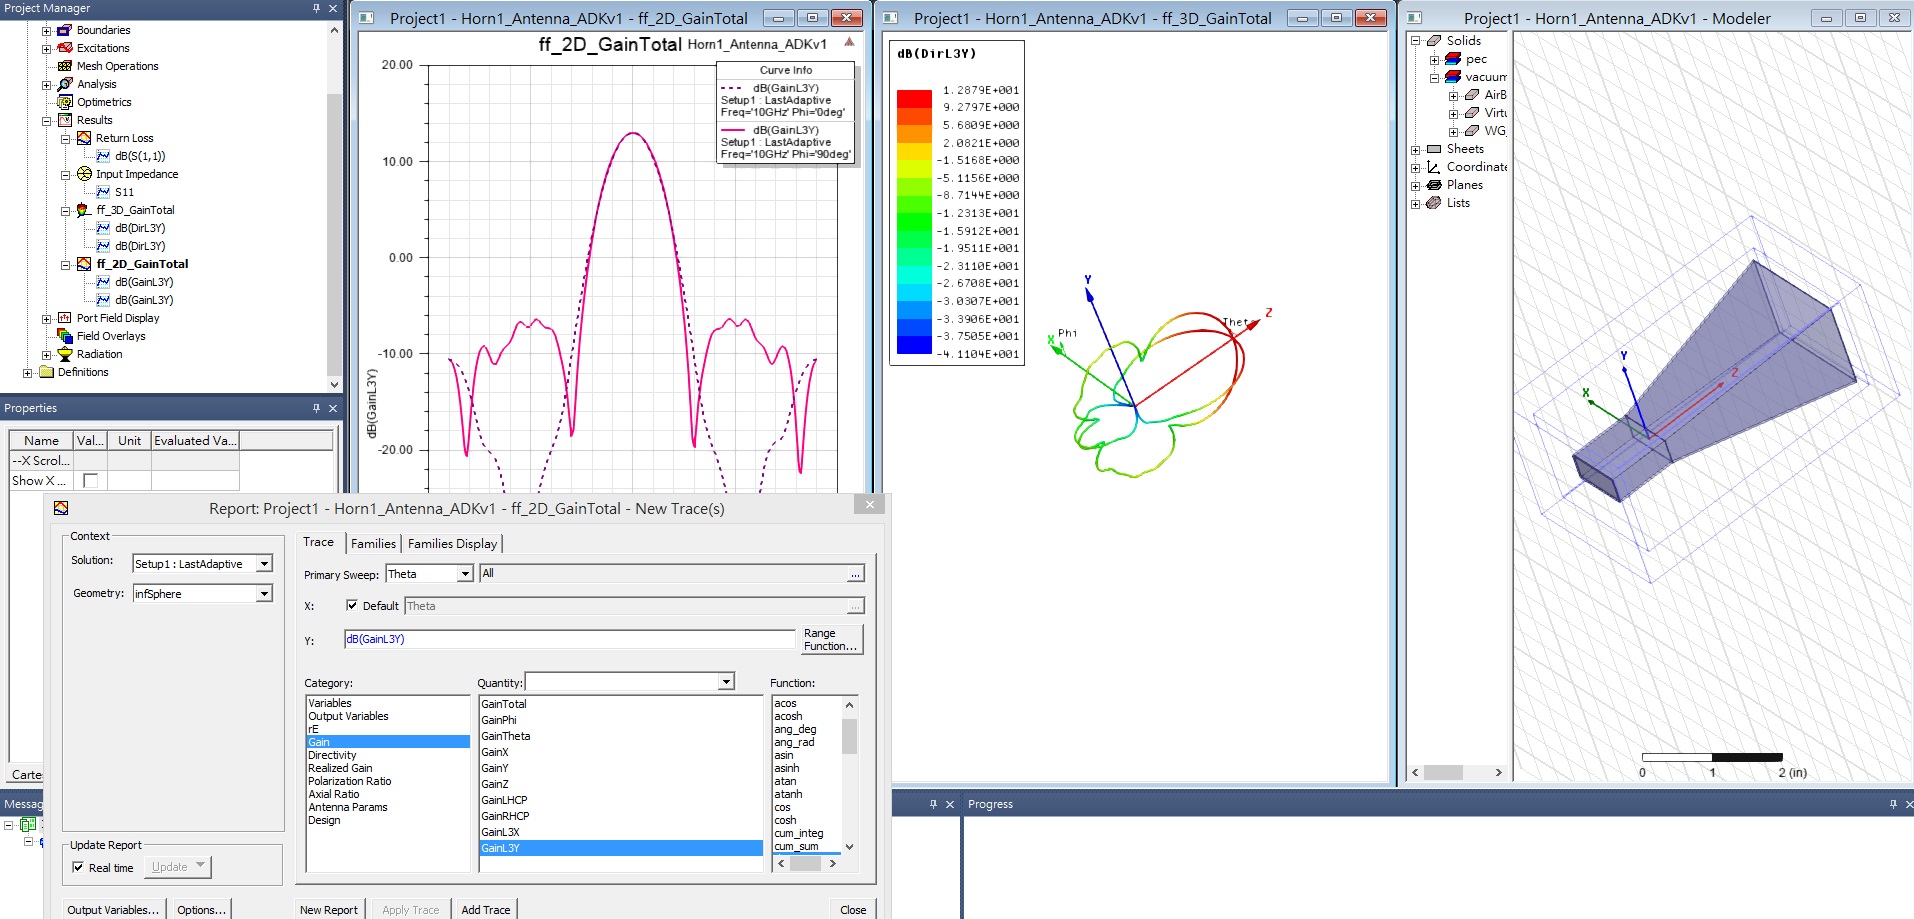The width and height of the screenshot is (1914, 919).
Task: Switch to the Families Display tab
Action: coord(452,544)
